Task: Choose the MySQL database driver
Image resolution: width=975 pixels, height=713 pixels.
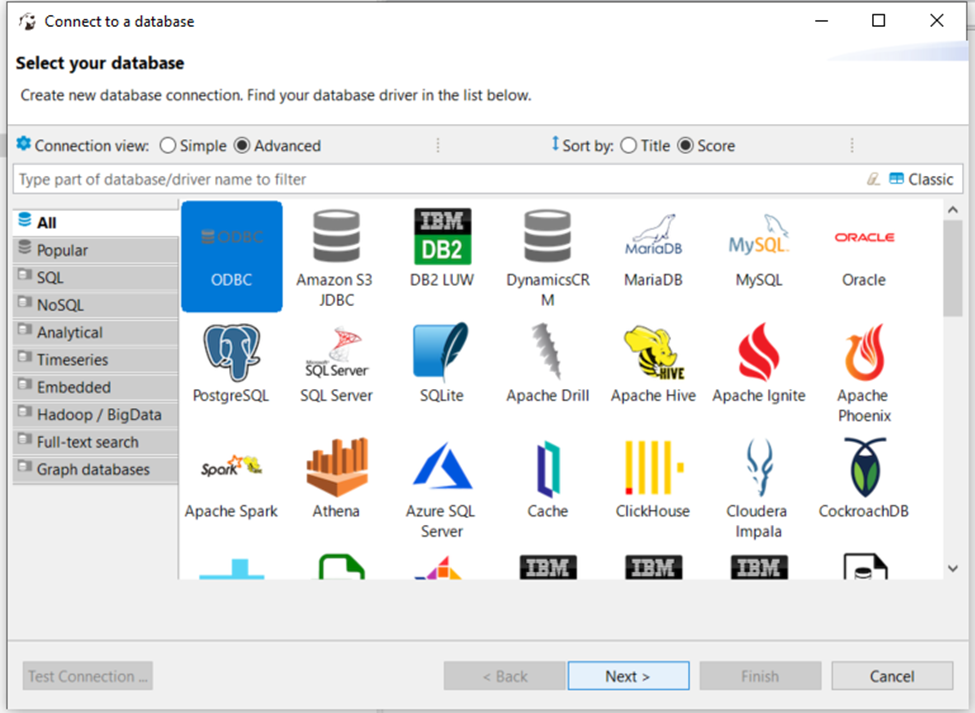Action: click(x=758, y=239)
